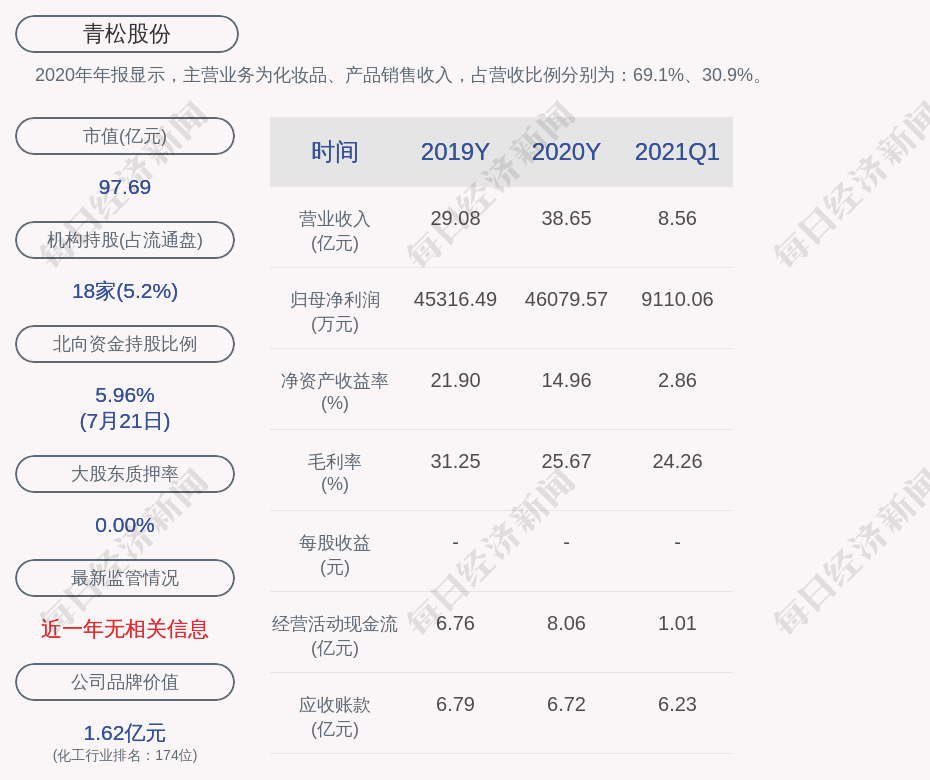Click the 1.62亿元 brand value text
The height and width of the screenshot is (780, 930).
(125, 733)
